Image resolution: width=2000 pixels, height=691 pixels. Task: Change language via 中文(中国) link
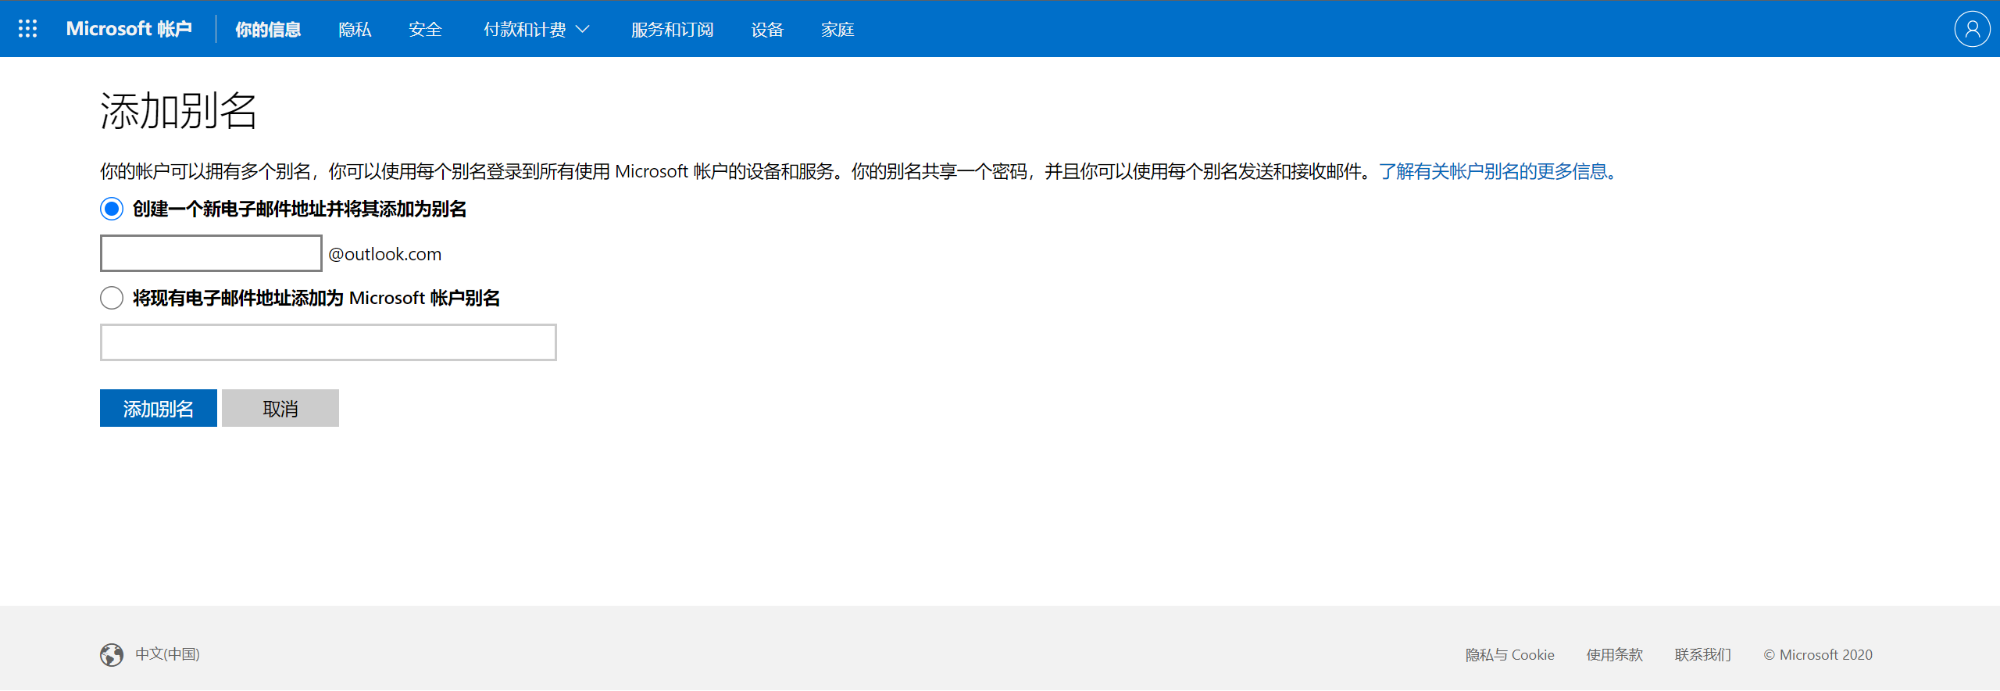point(168,654)
